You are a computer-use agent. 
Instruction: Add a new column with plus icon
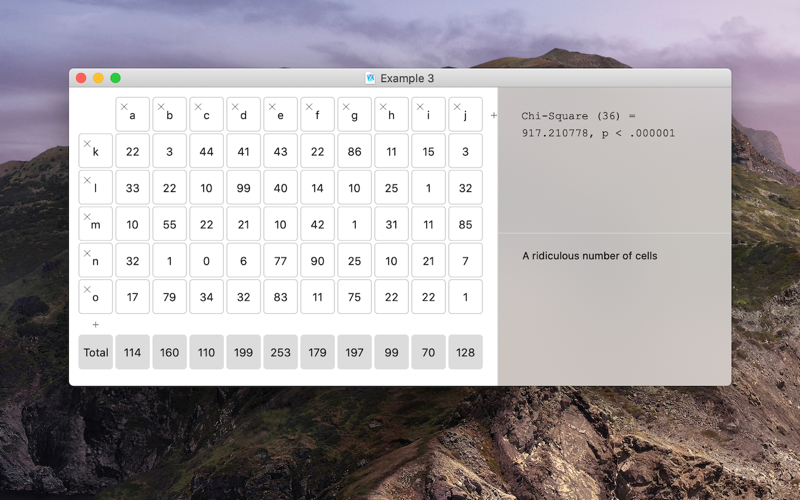(x=493, y=115)
